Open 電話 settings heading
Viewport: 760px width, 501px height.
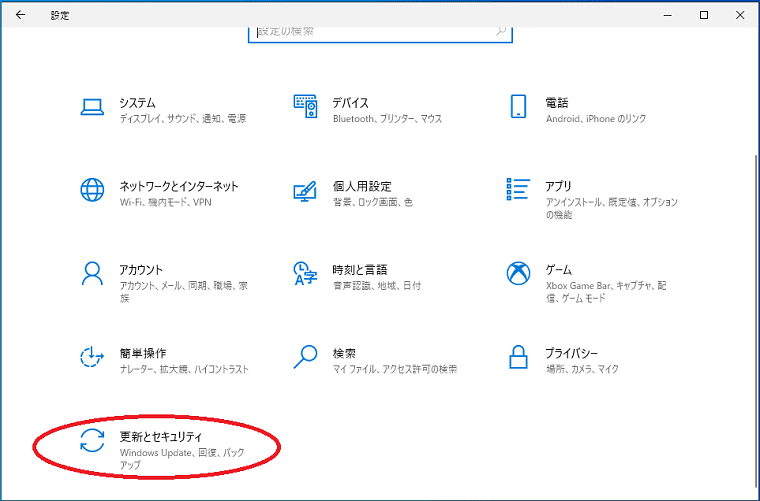tap(557, 103)
